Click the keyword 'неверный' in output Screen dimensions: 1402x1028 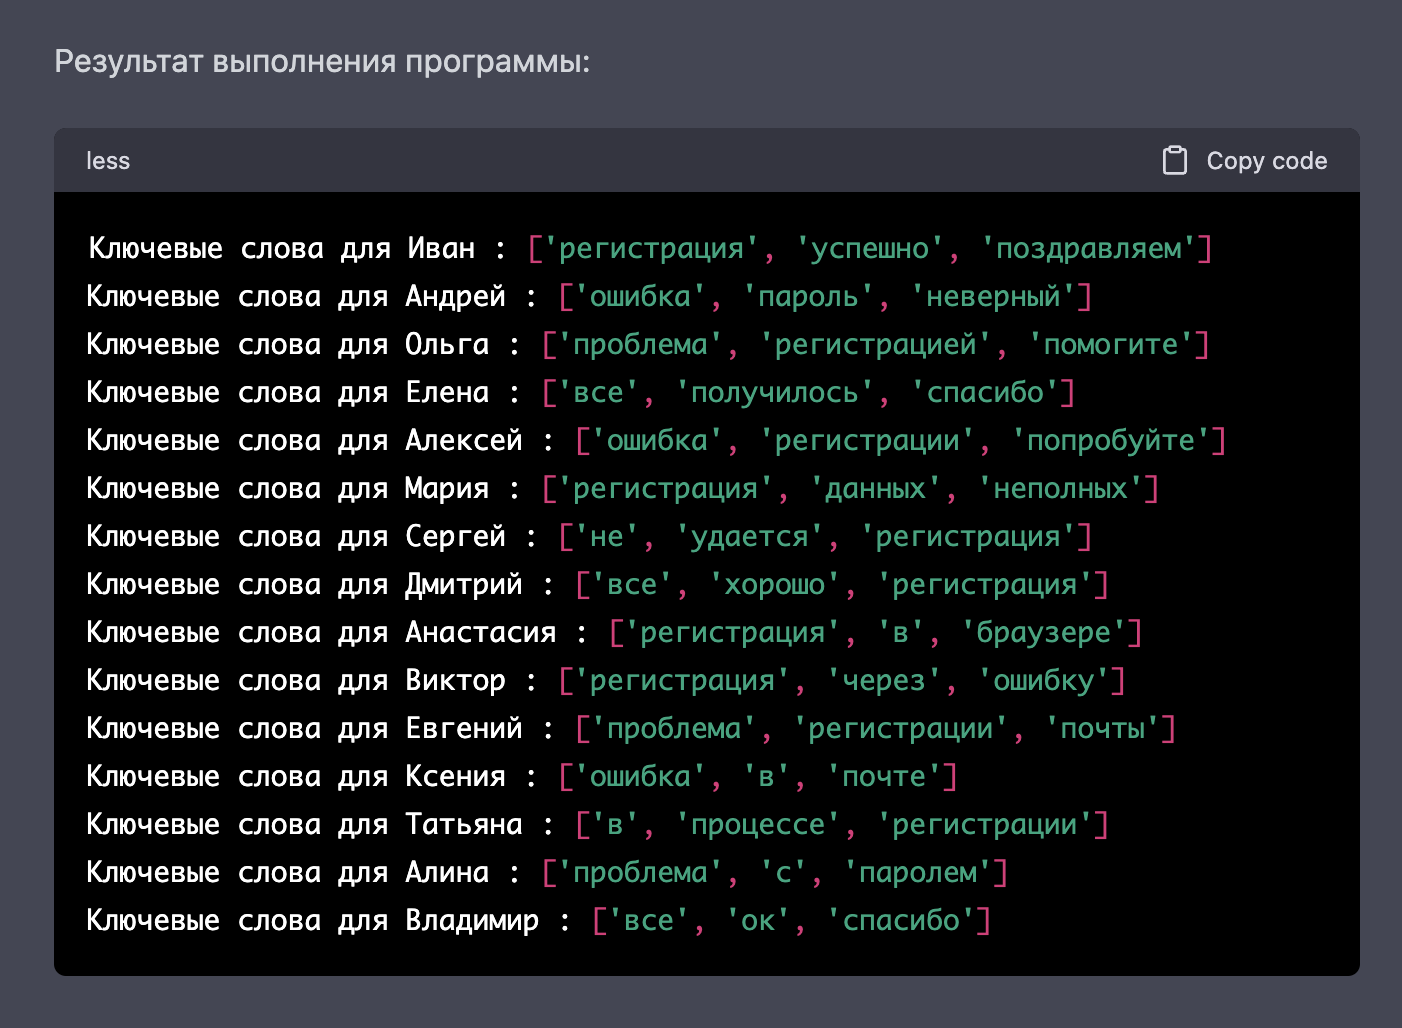pyautogui.click(x=993, y=296)
